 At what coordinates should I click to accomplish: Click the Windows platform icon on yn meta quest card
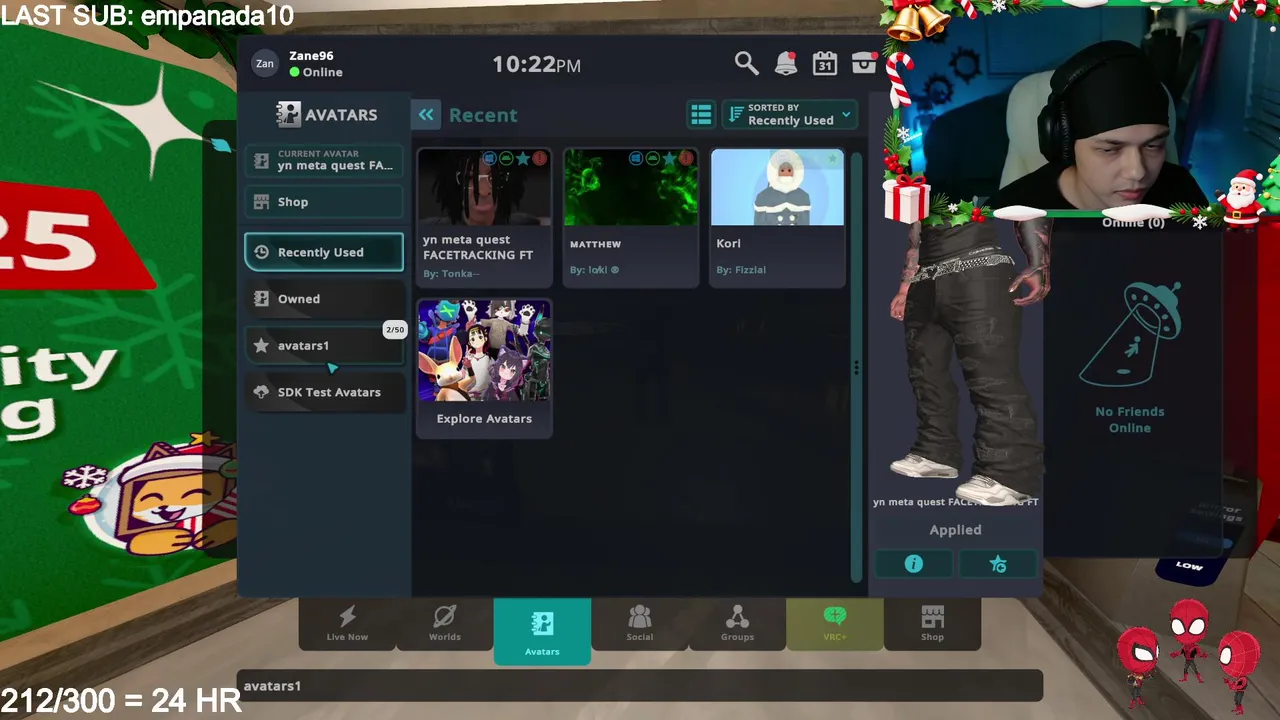[x=489, y=159]
